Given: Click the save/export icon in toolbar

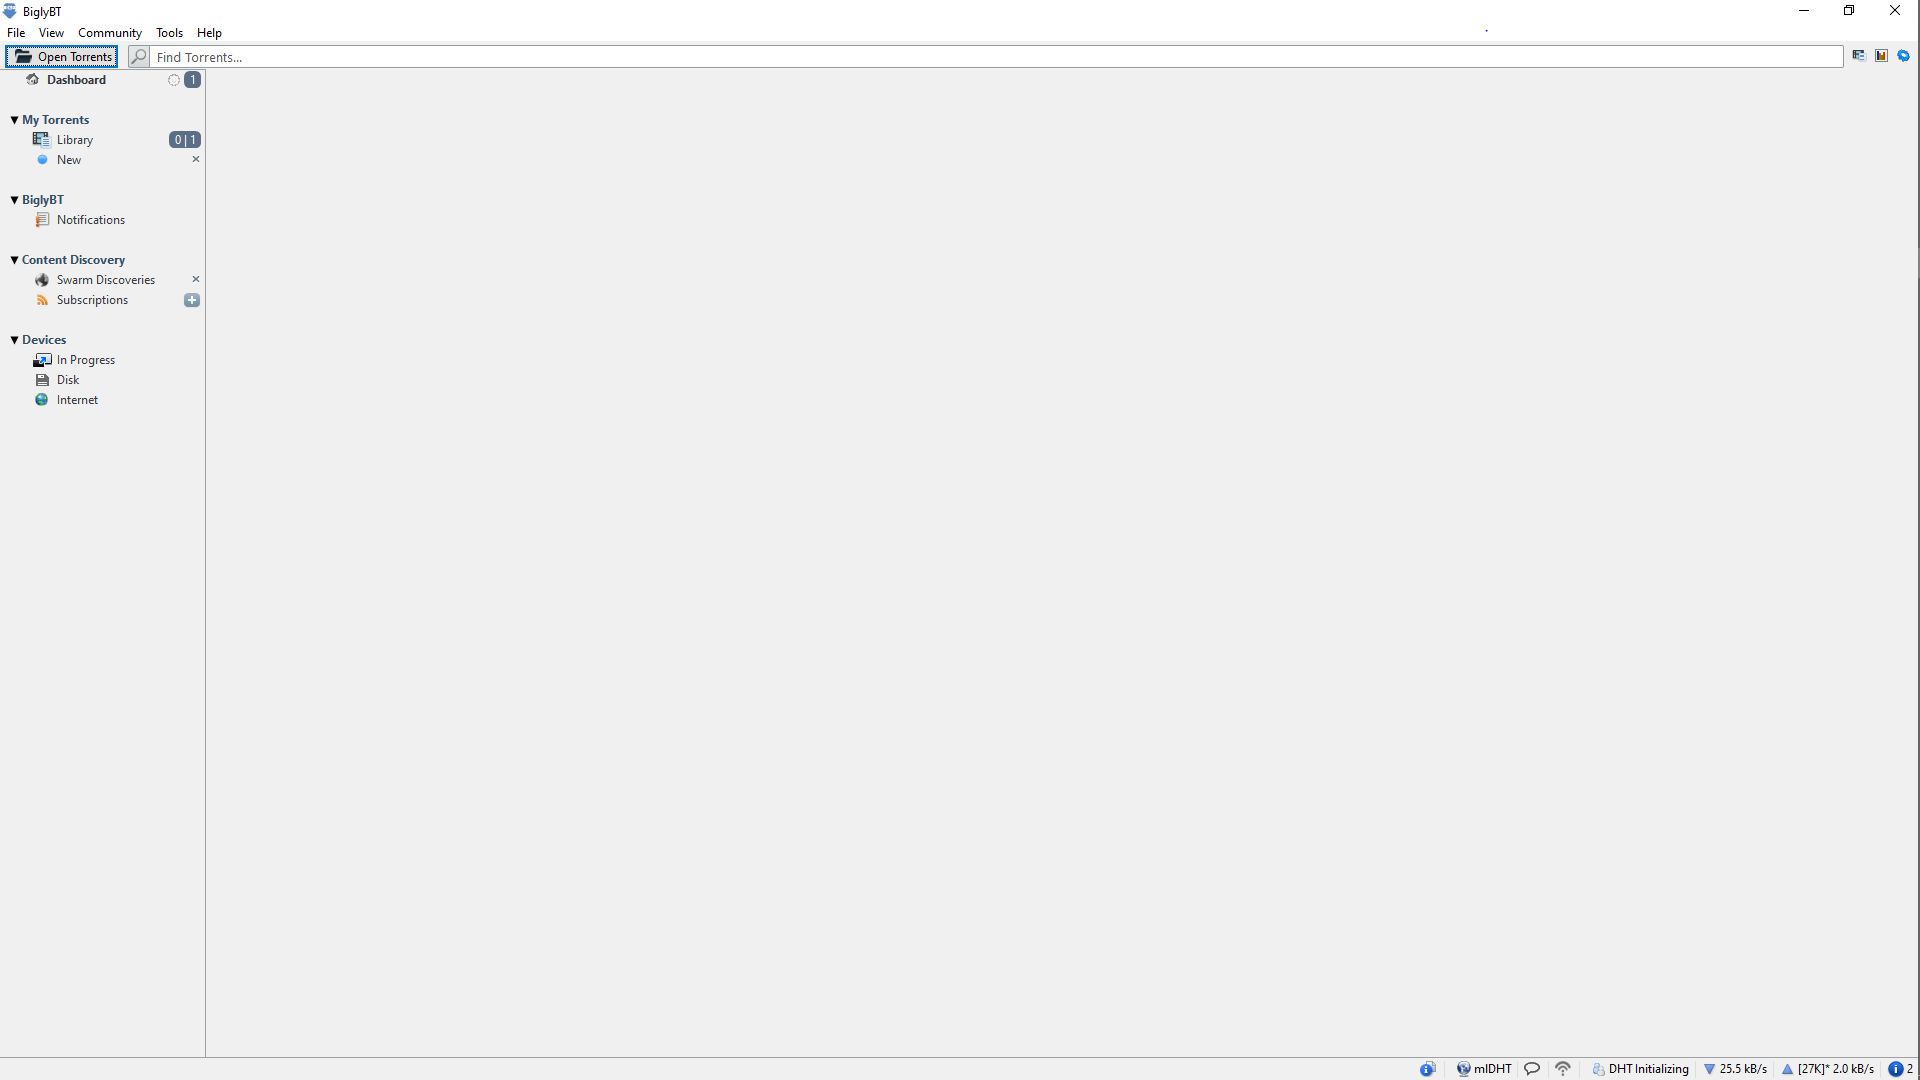Looking at the screenshot, I should click(1858, 55).
